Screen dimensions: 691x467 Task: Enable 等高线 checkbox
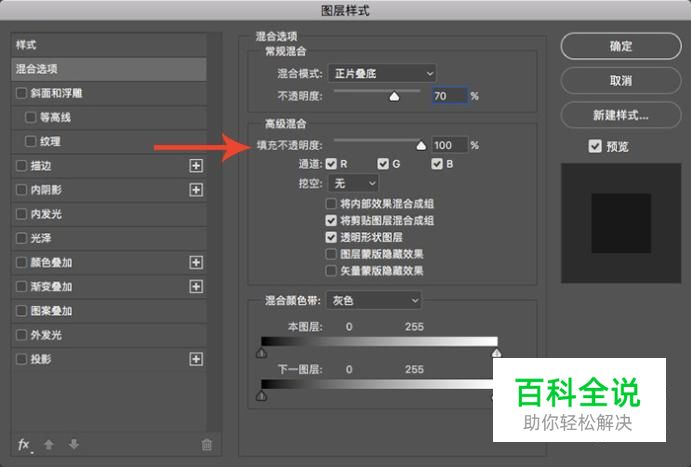coord(30,117)
